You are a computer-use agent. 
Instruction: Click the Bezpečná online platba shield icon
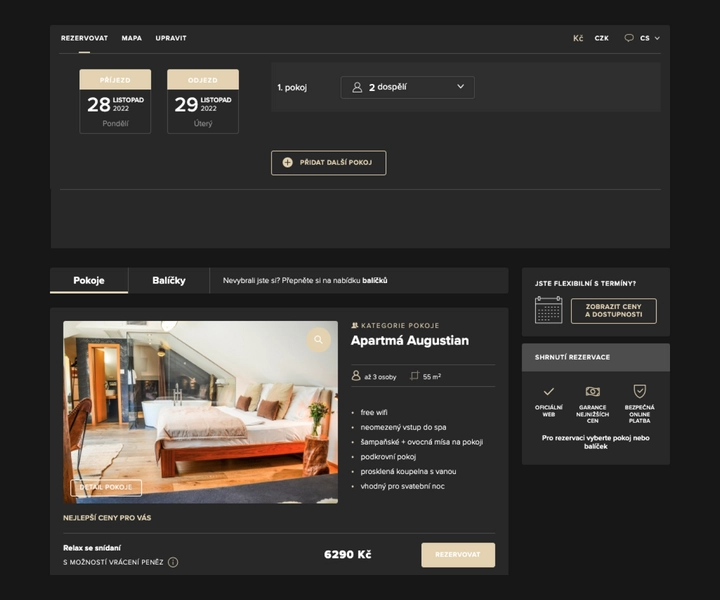tap(639, 391)
